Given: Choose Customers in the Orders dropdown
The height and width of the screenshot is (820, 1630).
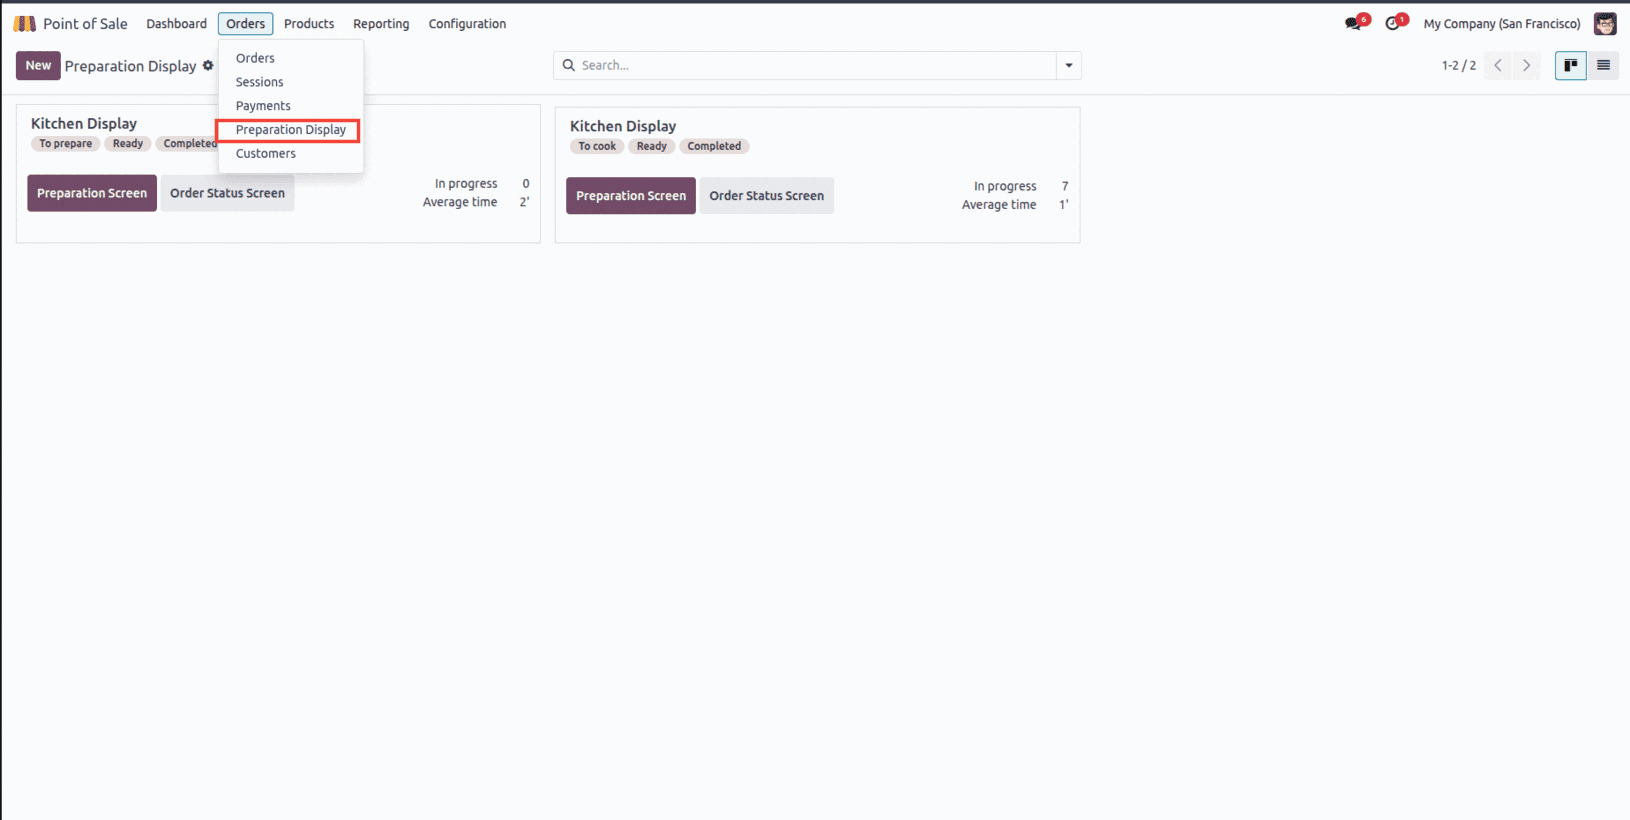Looking at the screenshot, I should tap(265, 154).
